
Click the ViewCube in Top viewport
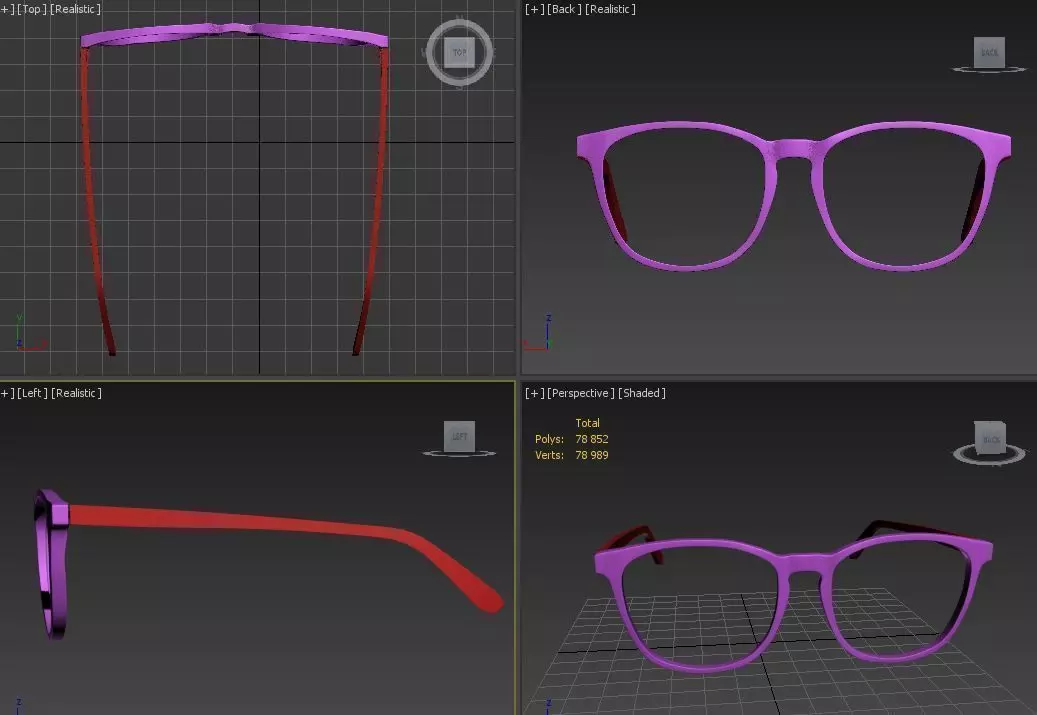(459, 52)
